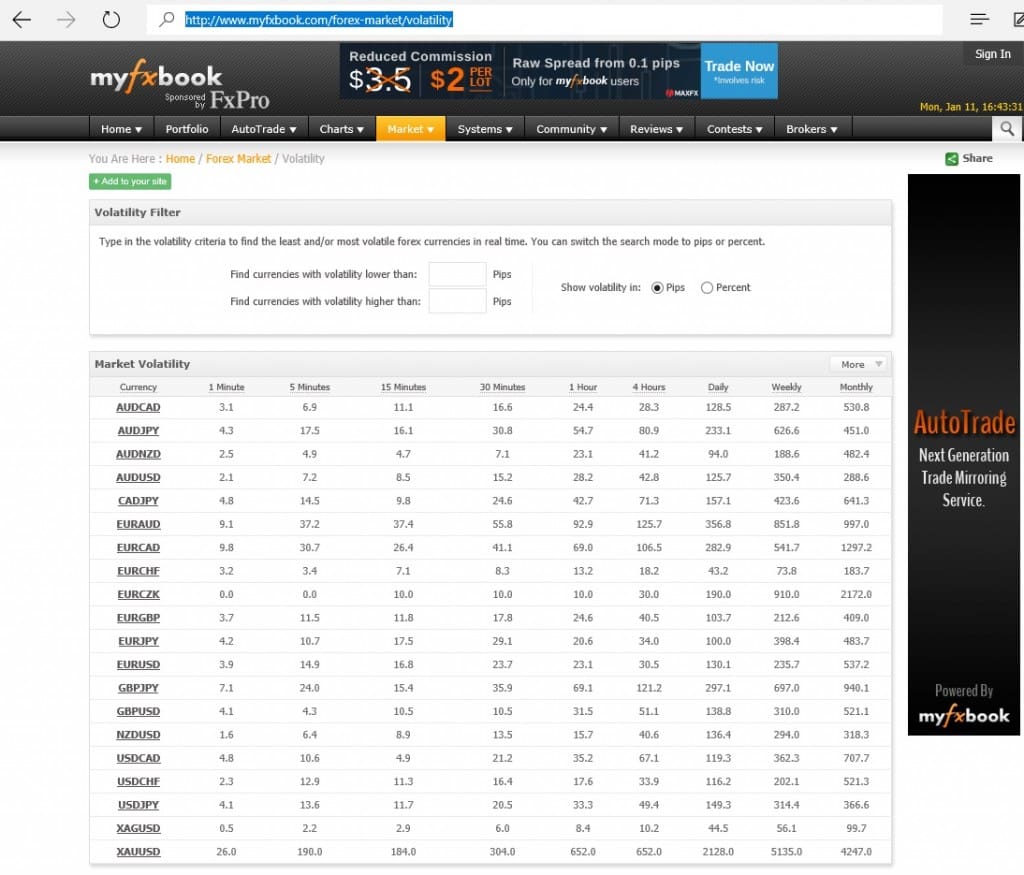Click the myfxbook logo
This screenshot has width=1024, height=875.
157,78
